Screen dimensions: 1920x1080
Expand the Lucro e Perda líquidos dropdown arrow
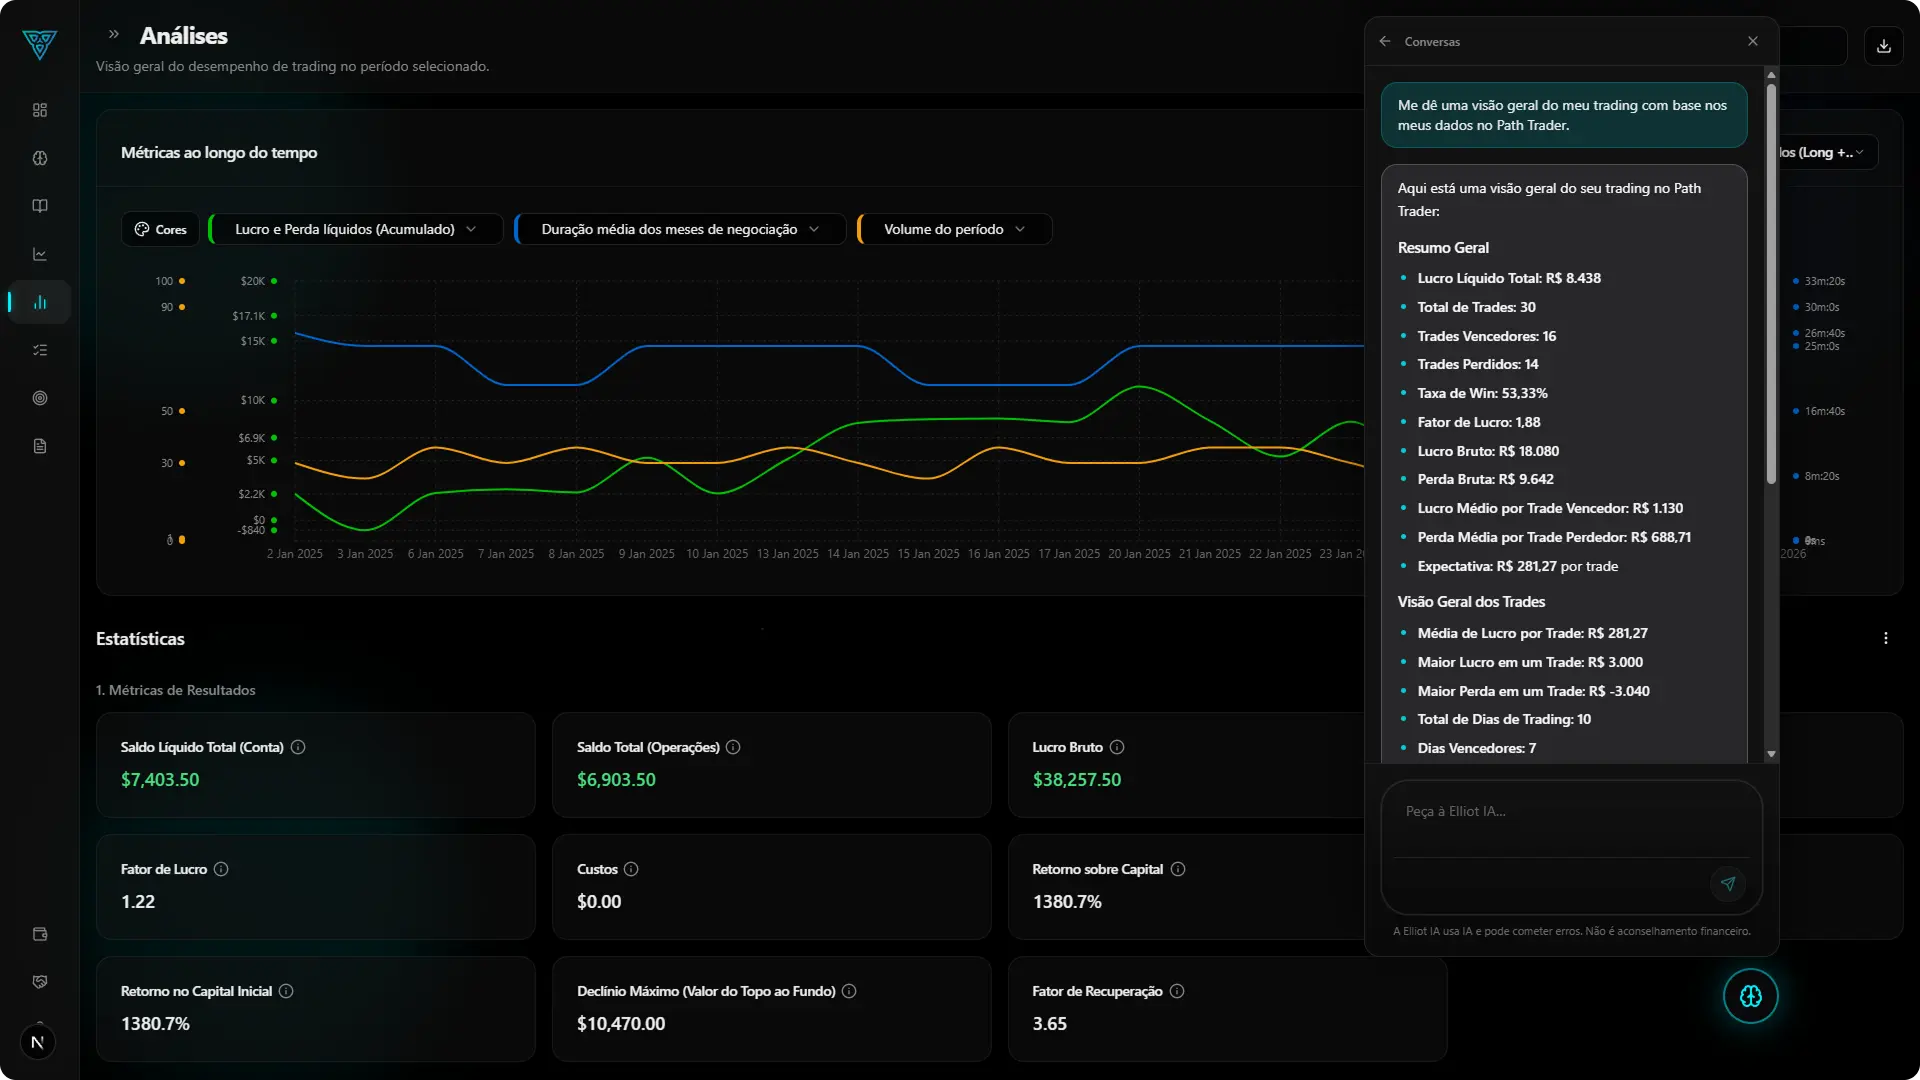tap(471, 228)
